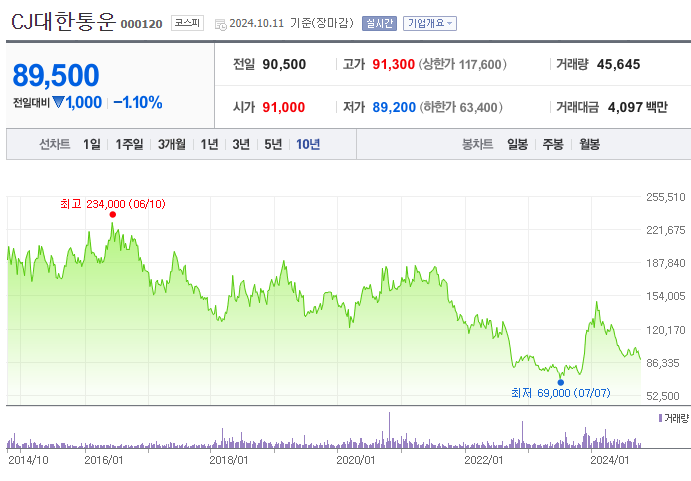The width and height of the screenshot is (691, 481).
Task: Click the 하한가 63,400 text
Action: click(x=461, y=107)
